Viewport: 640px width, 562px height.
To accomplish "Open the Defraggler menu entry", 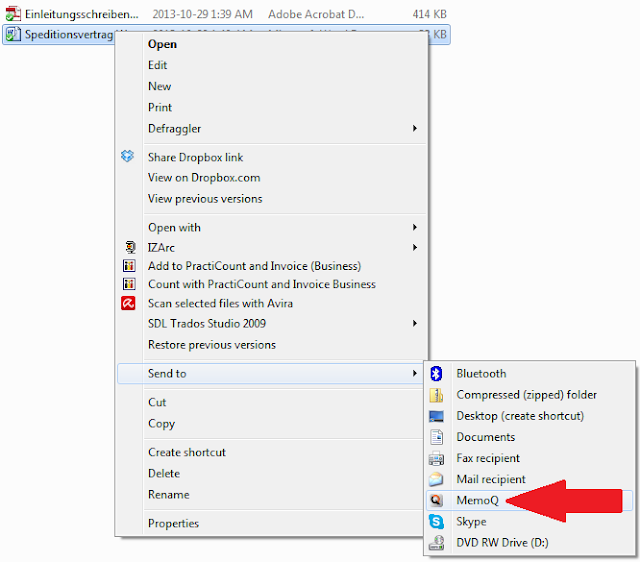I will pos(174,129).
